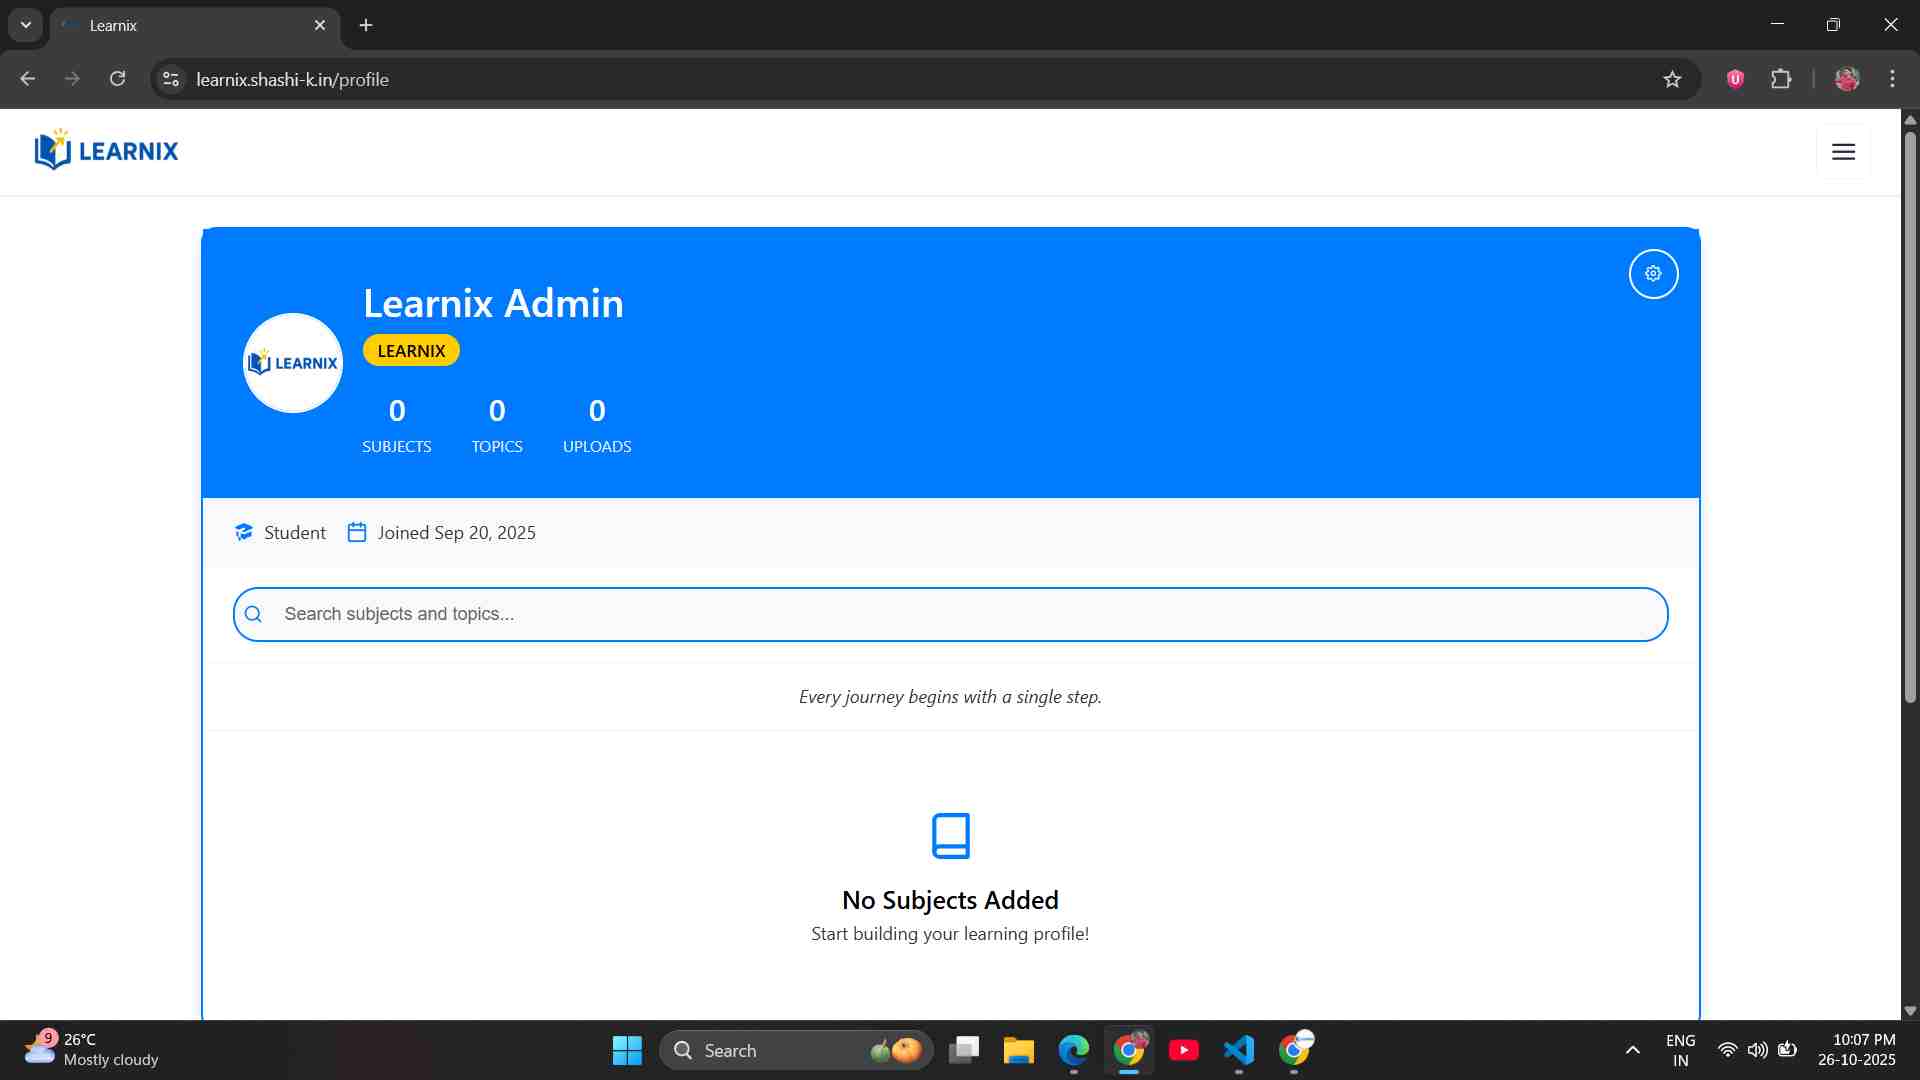Click the Learnix logo in header
Screen dimensions: 1920x1080
coord(106,151)
